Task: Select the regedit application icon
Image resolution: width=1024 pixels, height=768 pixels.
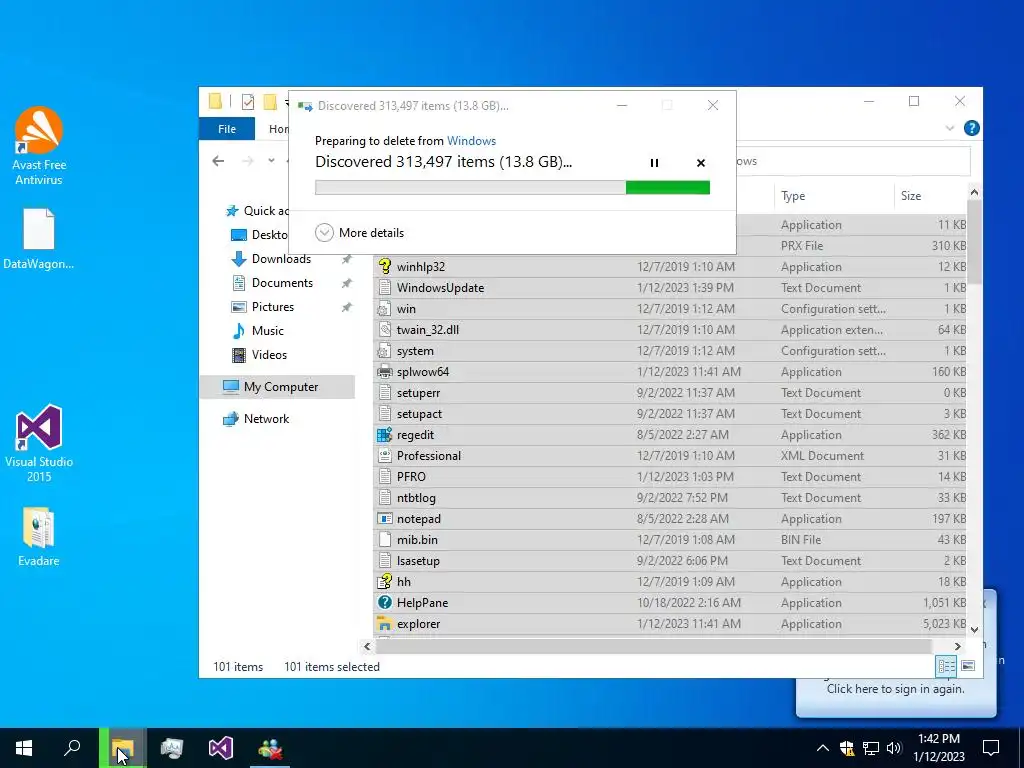Action: click(385, 435)
